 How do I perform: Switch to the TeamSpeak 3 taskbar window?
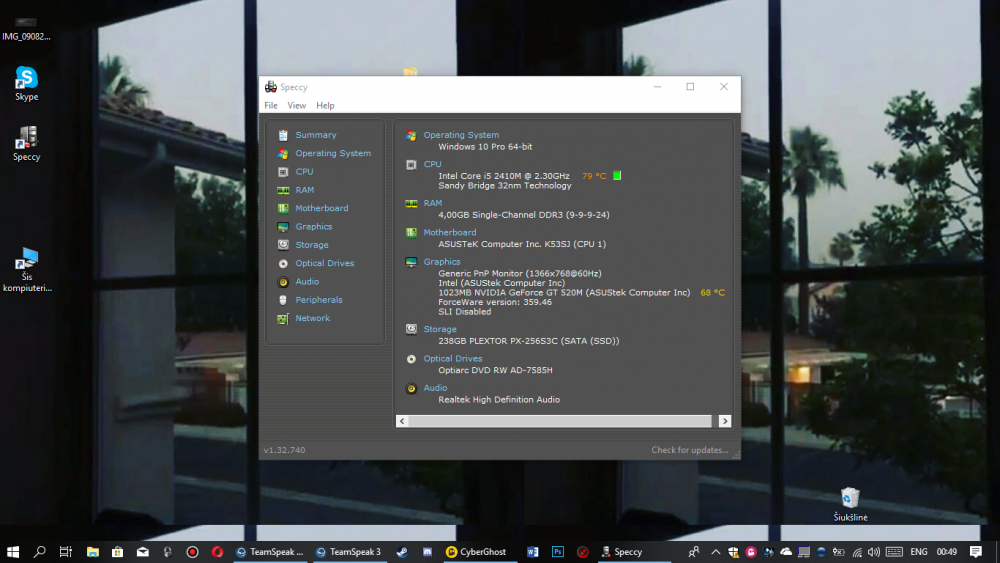click(349, 552)
